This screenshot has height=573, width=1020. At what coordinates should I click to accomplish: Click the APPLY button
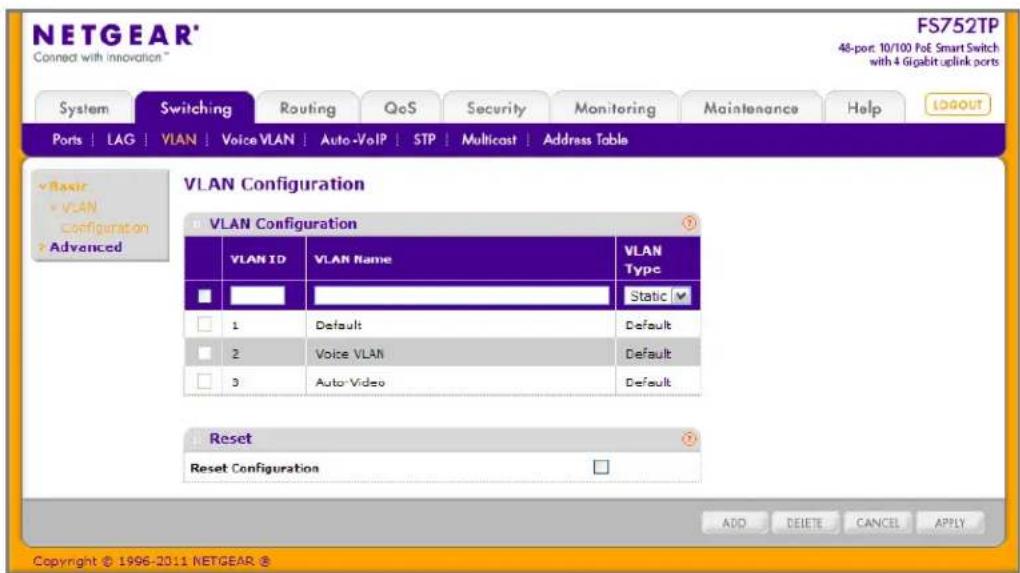click(950, 522)
